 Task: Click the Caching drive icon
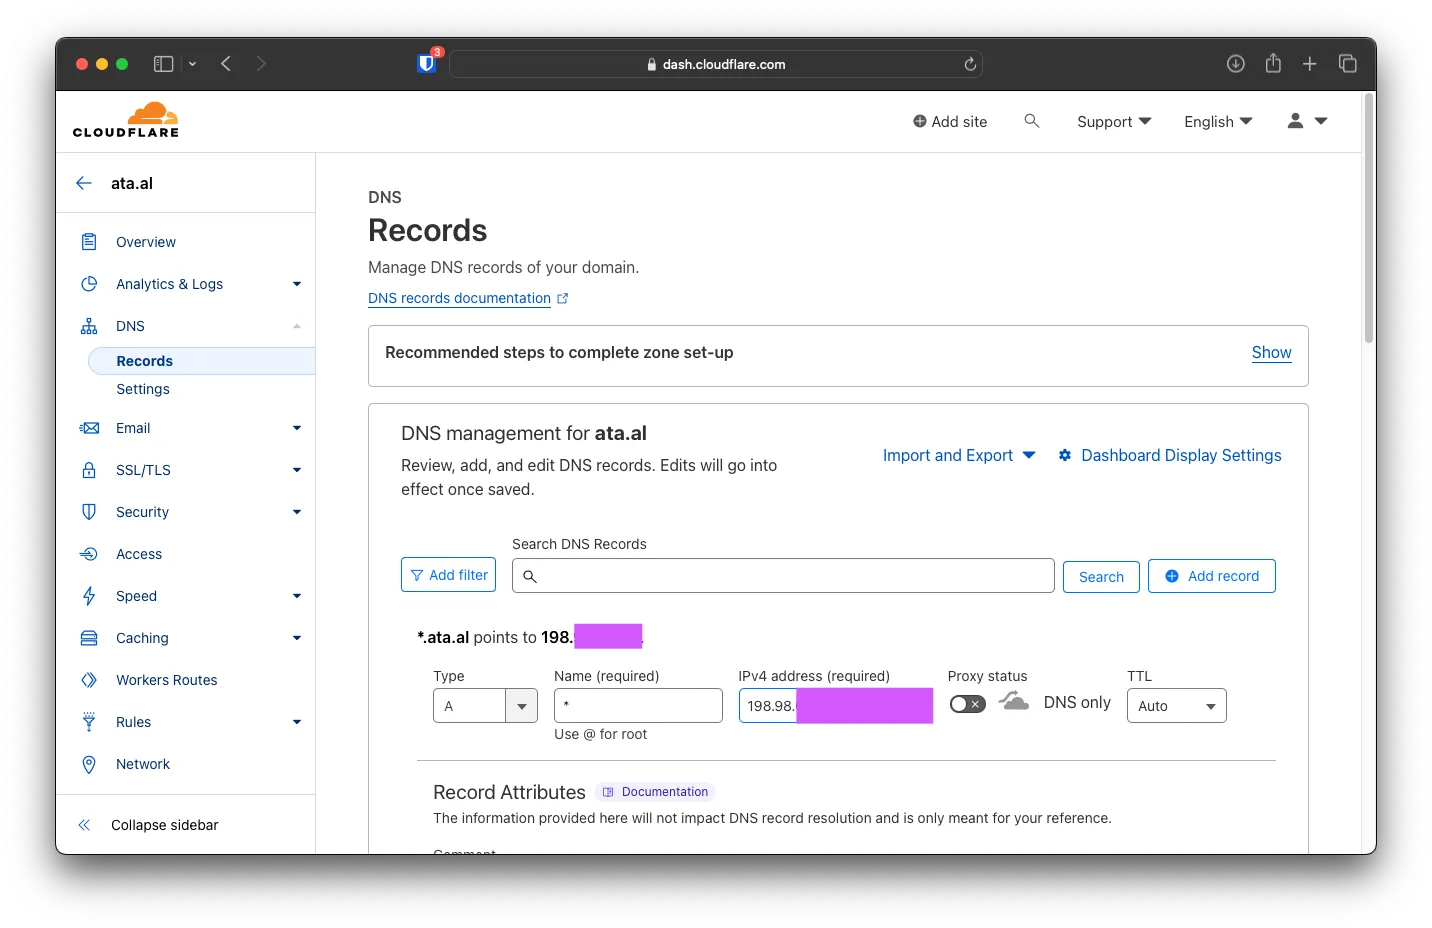point(89,638)
